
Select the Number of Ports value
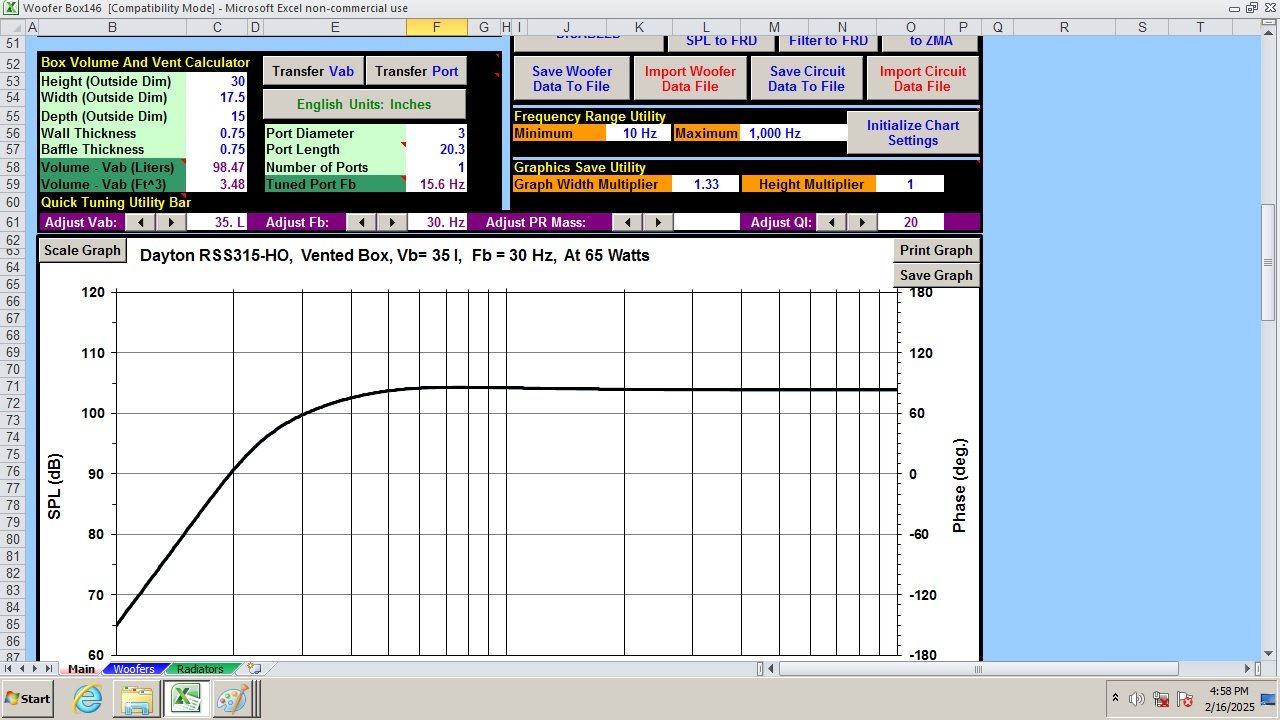click(437, 167)
